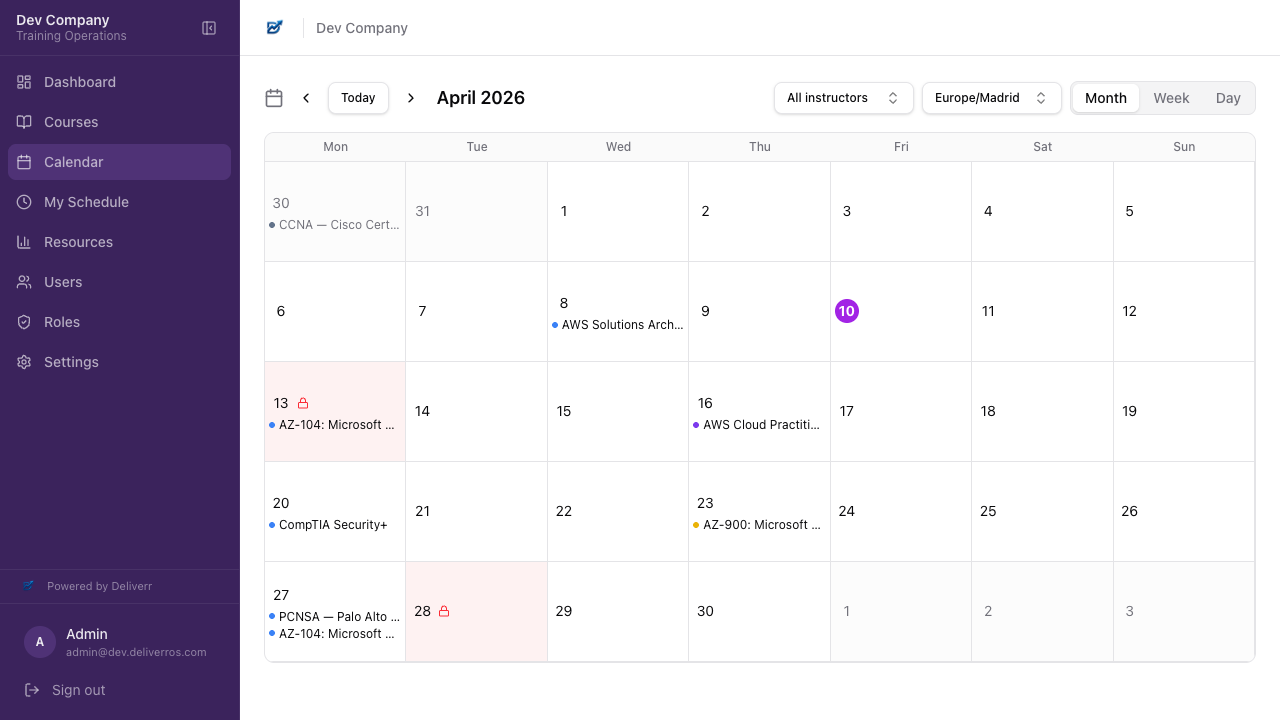Click the Dev Company workspace name in sidebar
The height and width of the screenshot is (720, 1280).
(63, 20)
